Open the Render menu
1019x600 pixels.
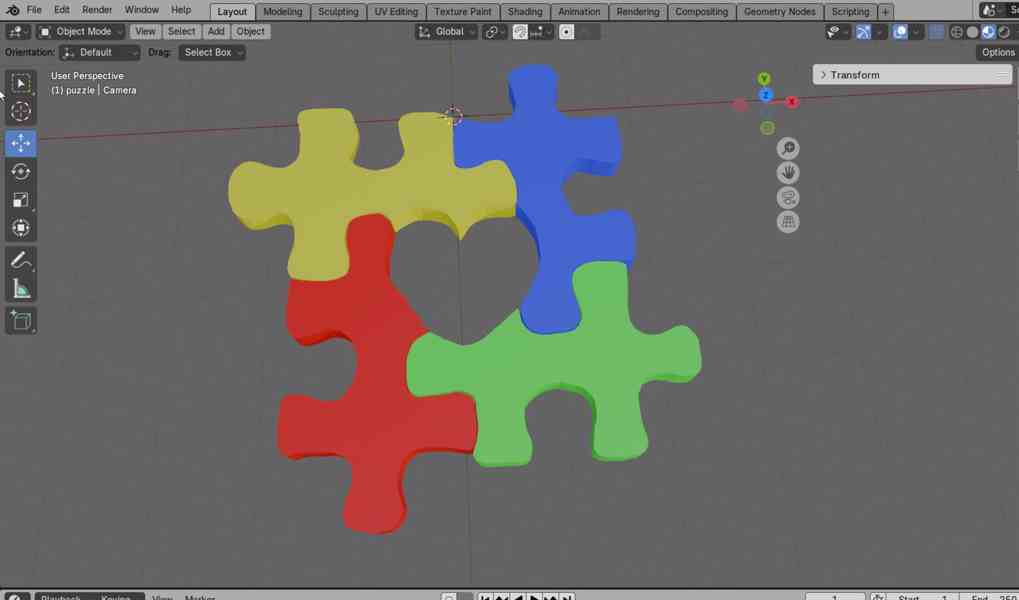click(x=97, y=10)
